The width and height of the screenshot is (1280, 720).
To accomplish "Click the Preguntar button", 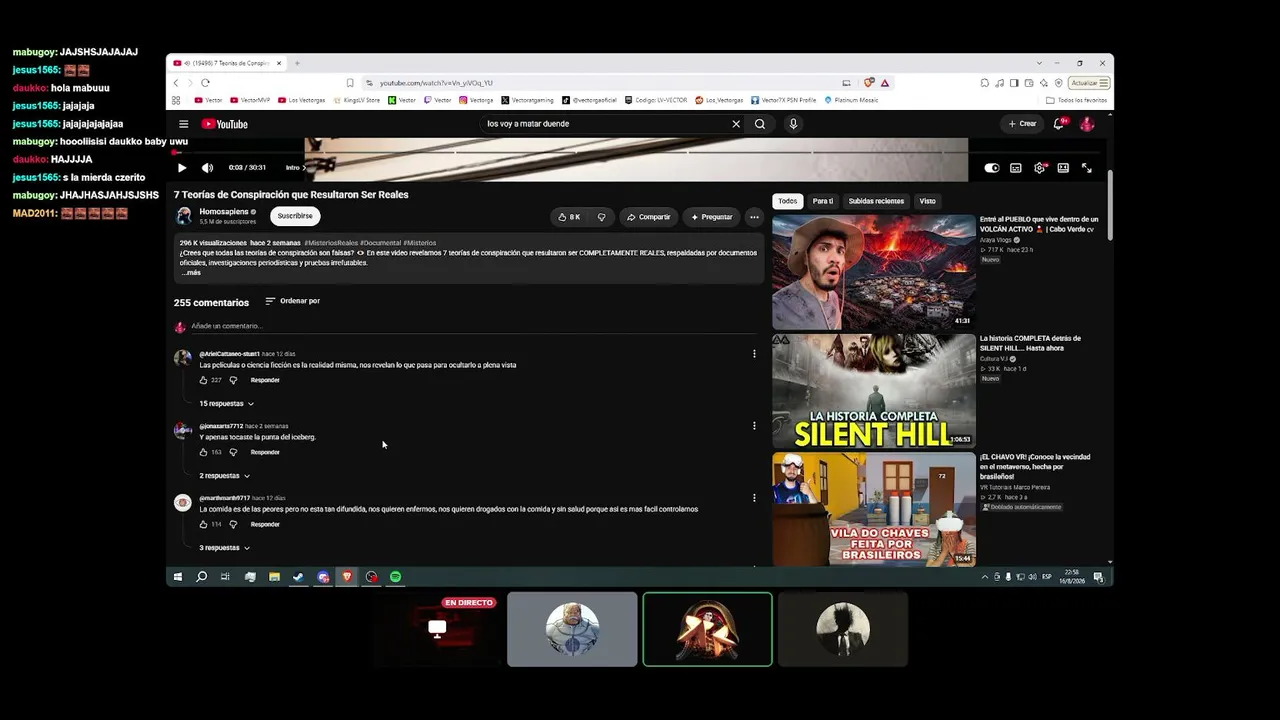I will click(711, 217).
